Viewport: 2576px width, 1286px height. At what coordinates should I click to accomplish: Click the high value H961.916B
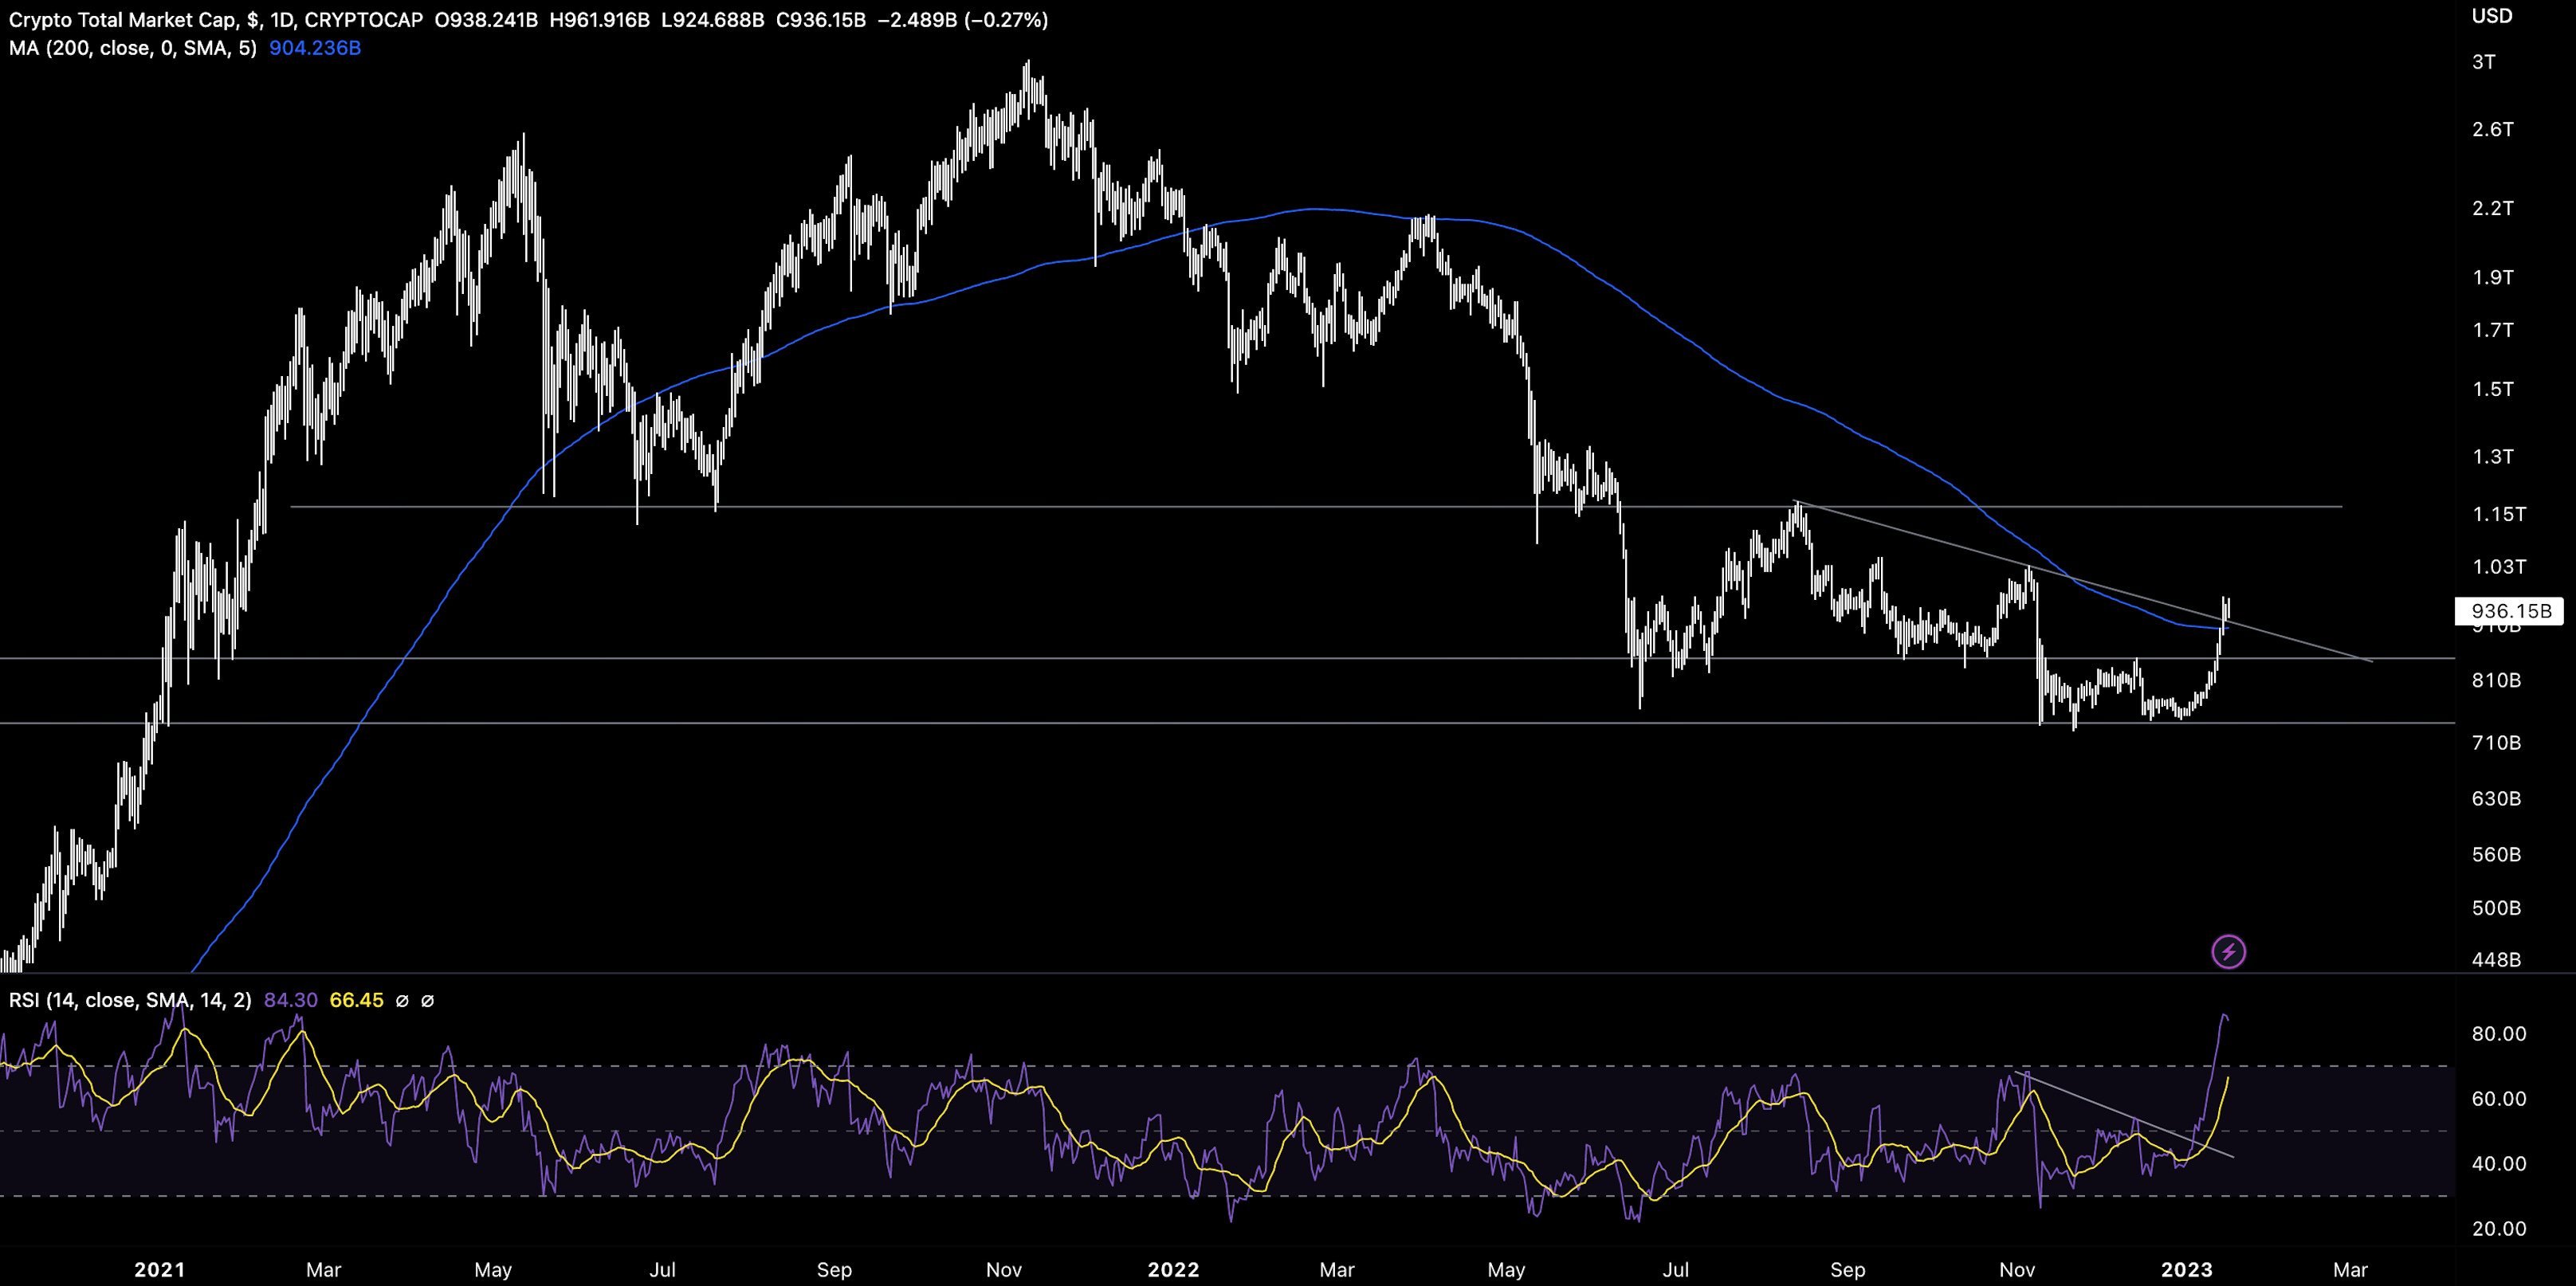coord(599,20)
